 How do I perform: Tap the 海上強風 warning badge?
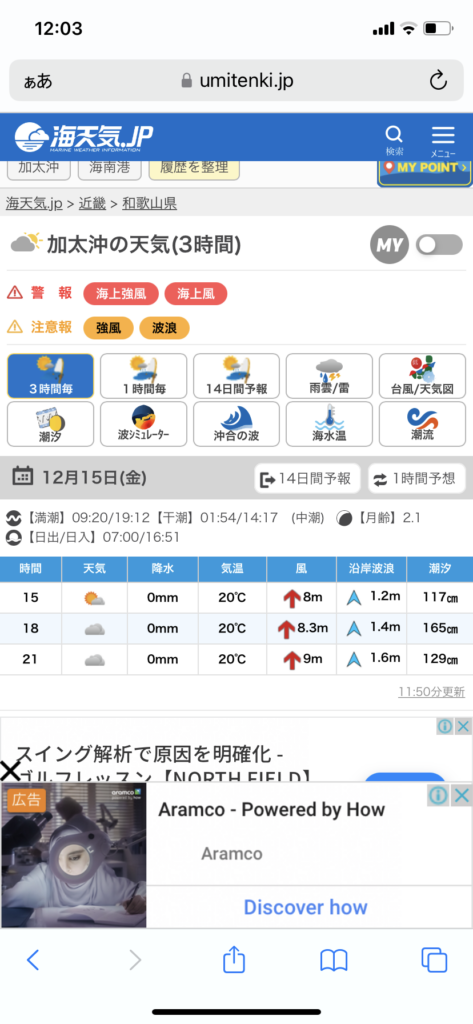pos(121,294)
